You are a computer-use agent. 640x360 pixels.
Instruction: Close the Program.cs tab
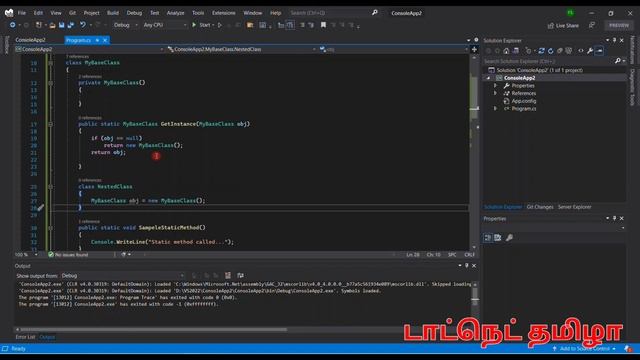click(105, 40)
